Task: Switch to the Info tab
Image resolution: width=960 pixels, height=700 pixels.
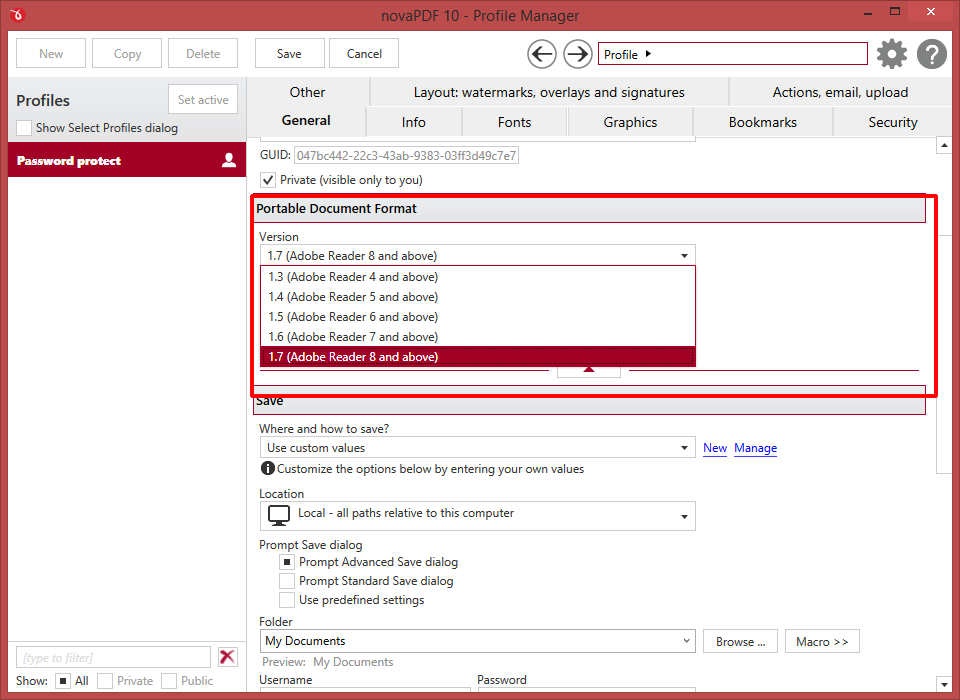Action: pos(414,122)
